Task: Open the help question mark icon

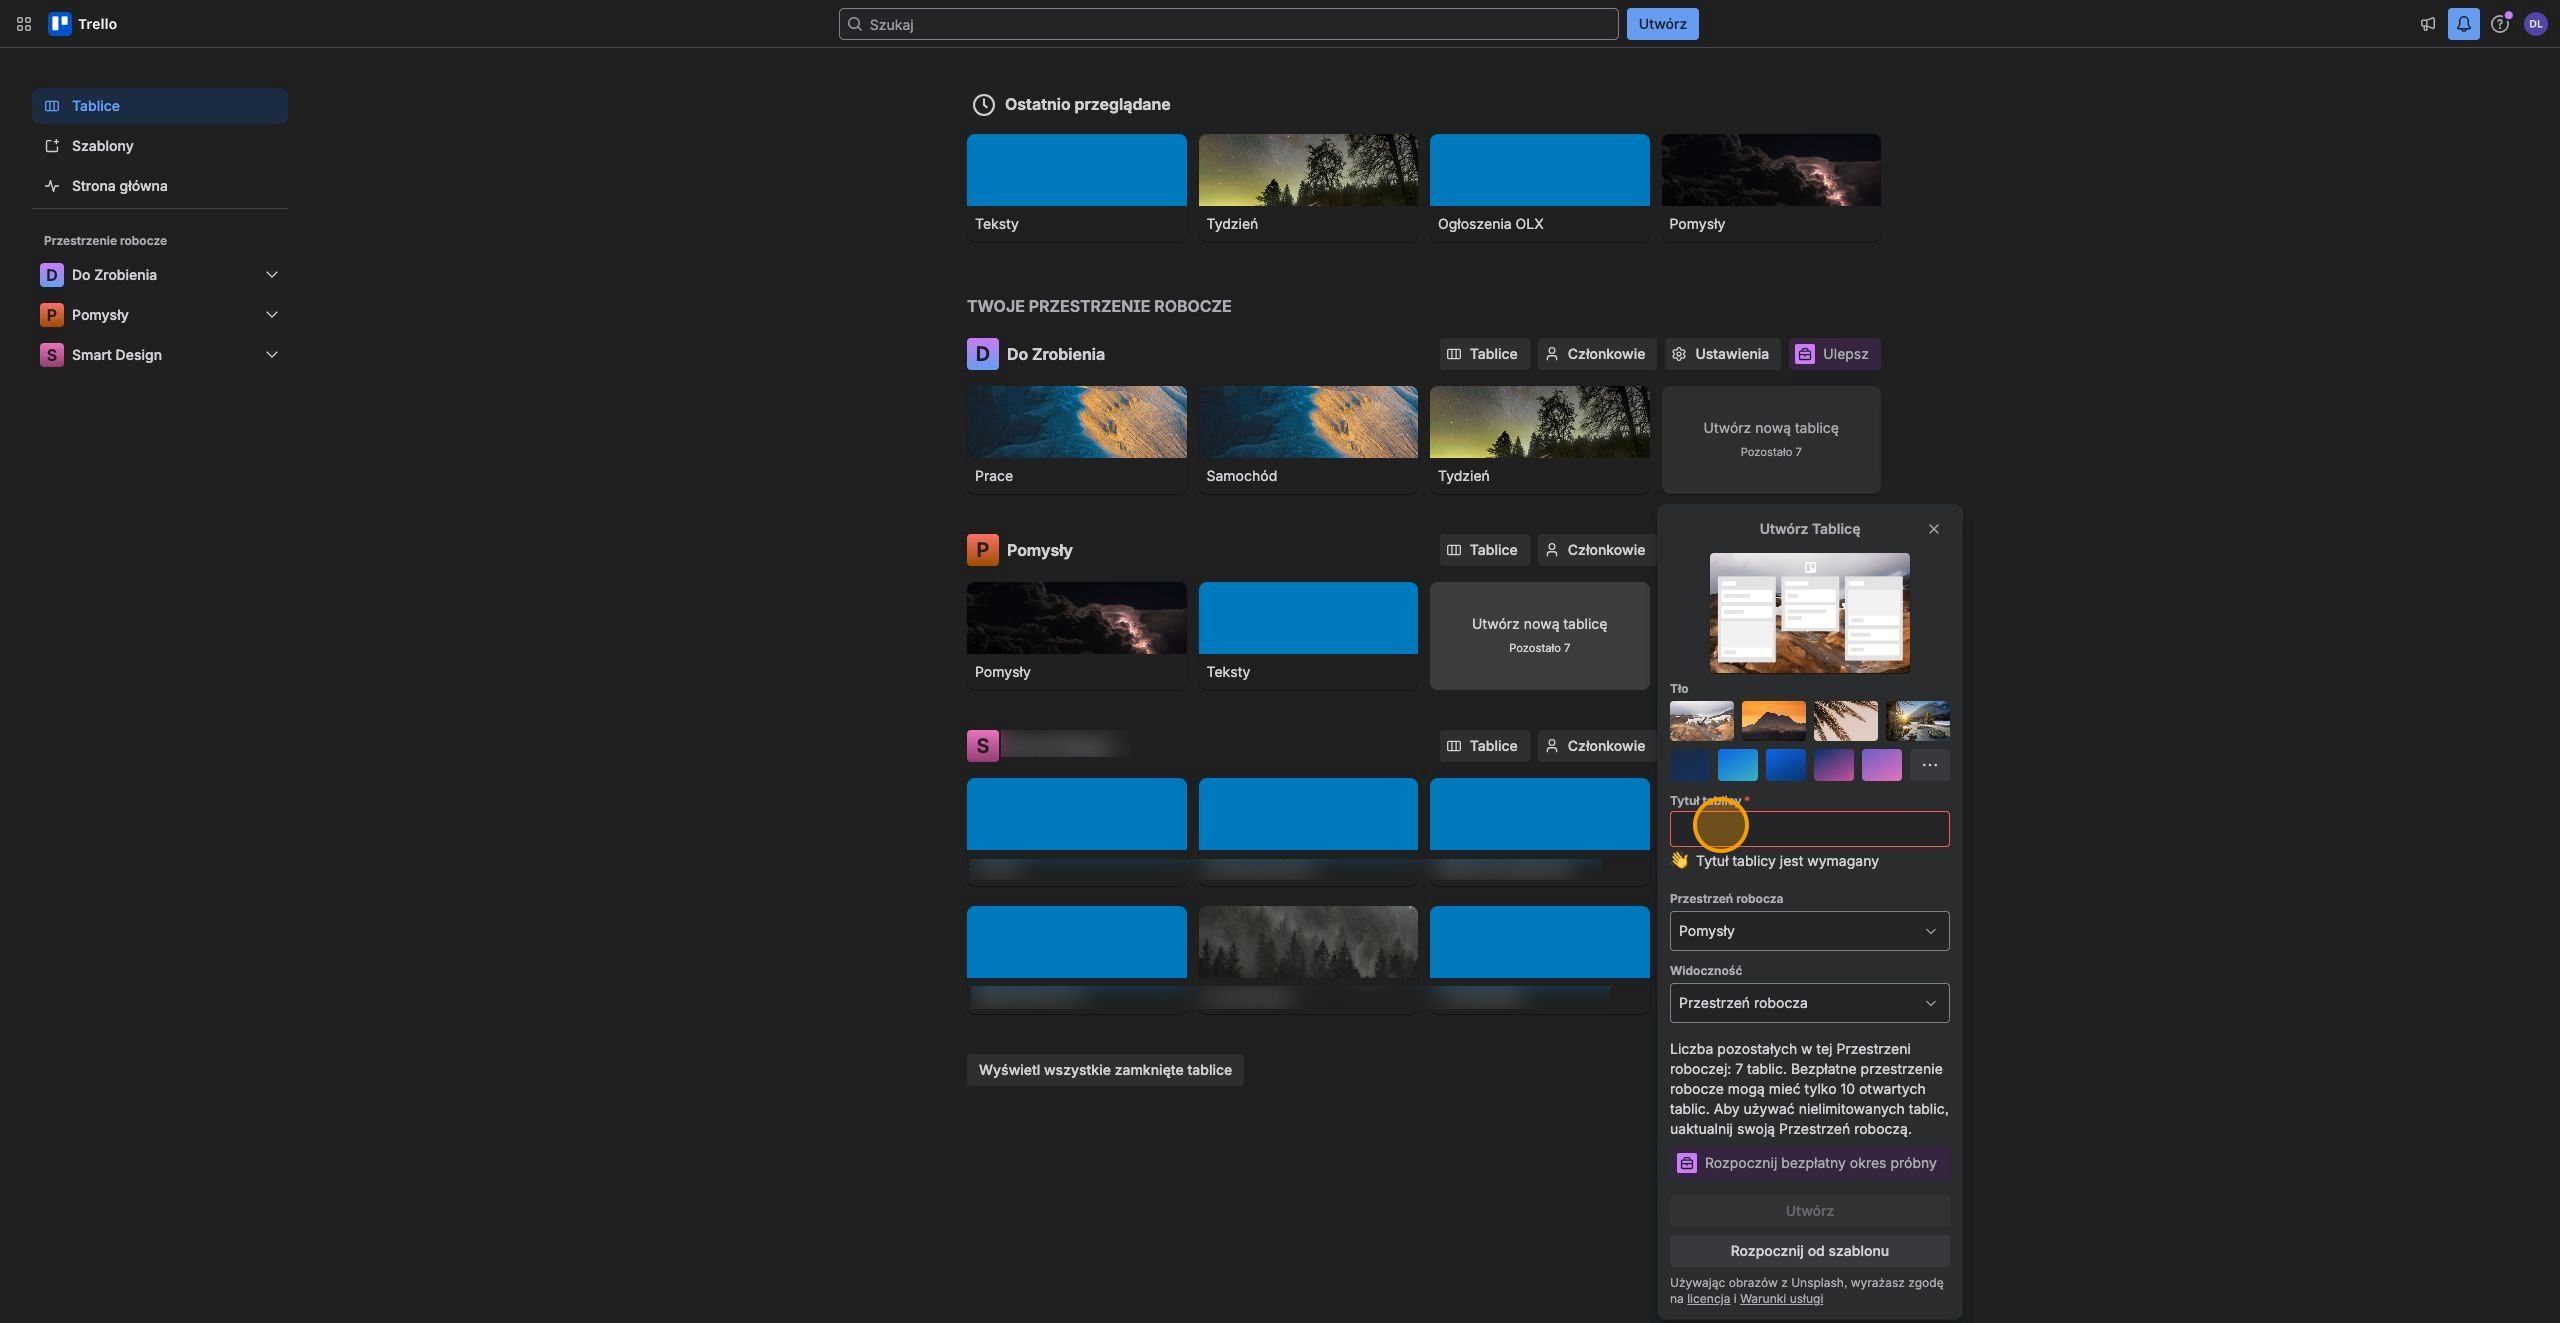Action: [x=2500, y=24]
